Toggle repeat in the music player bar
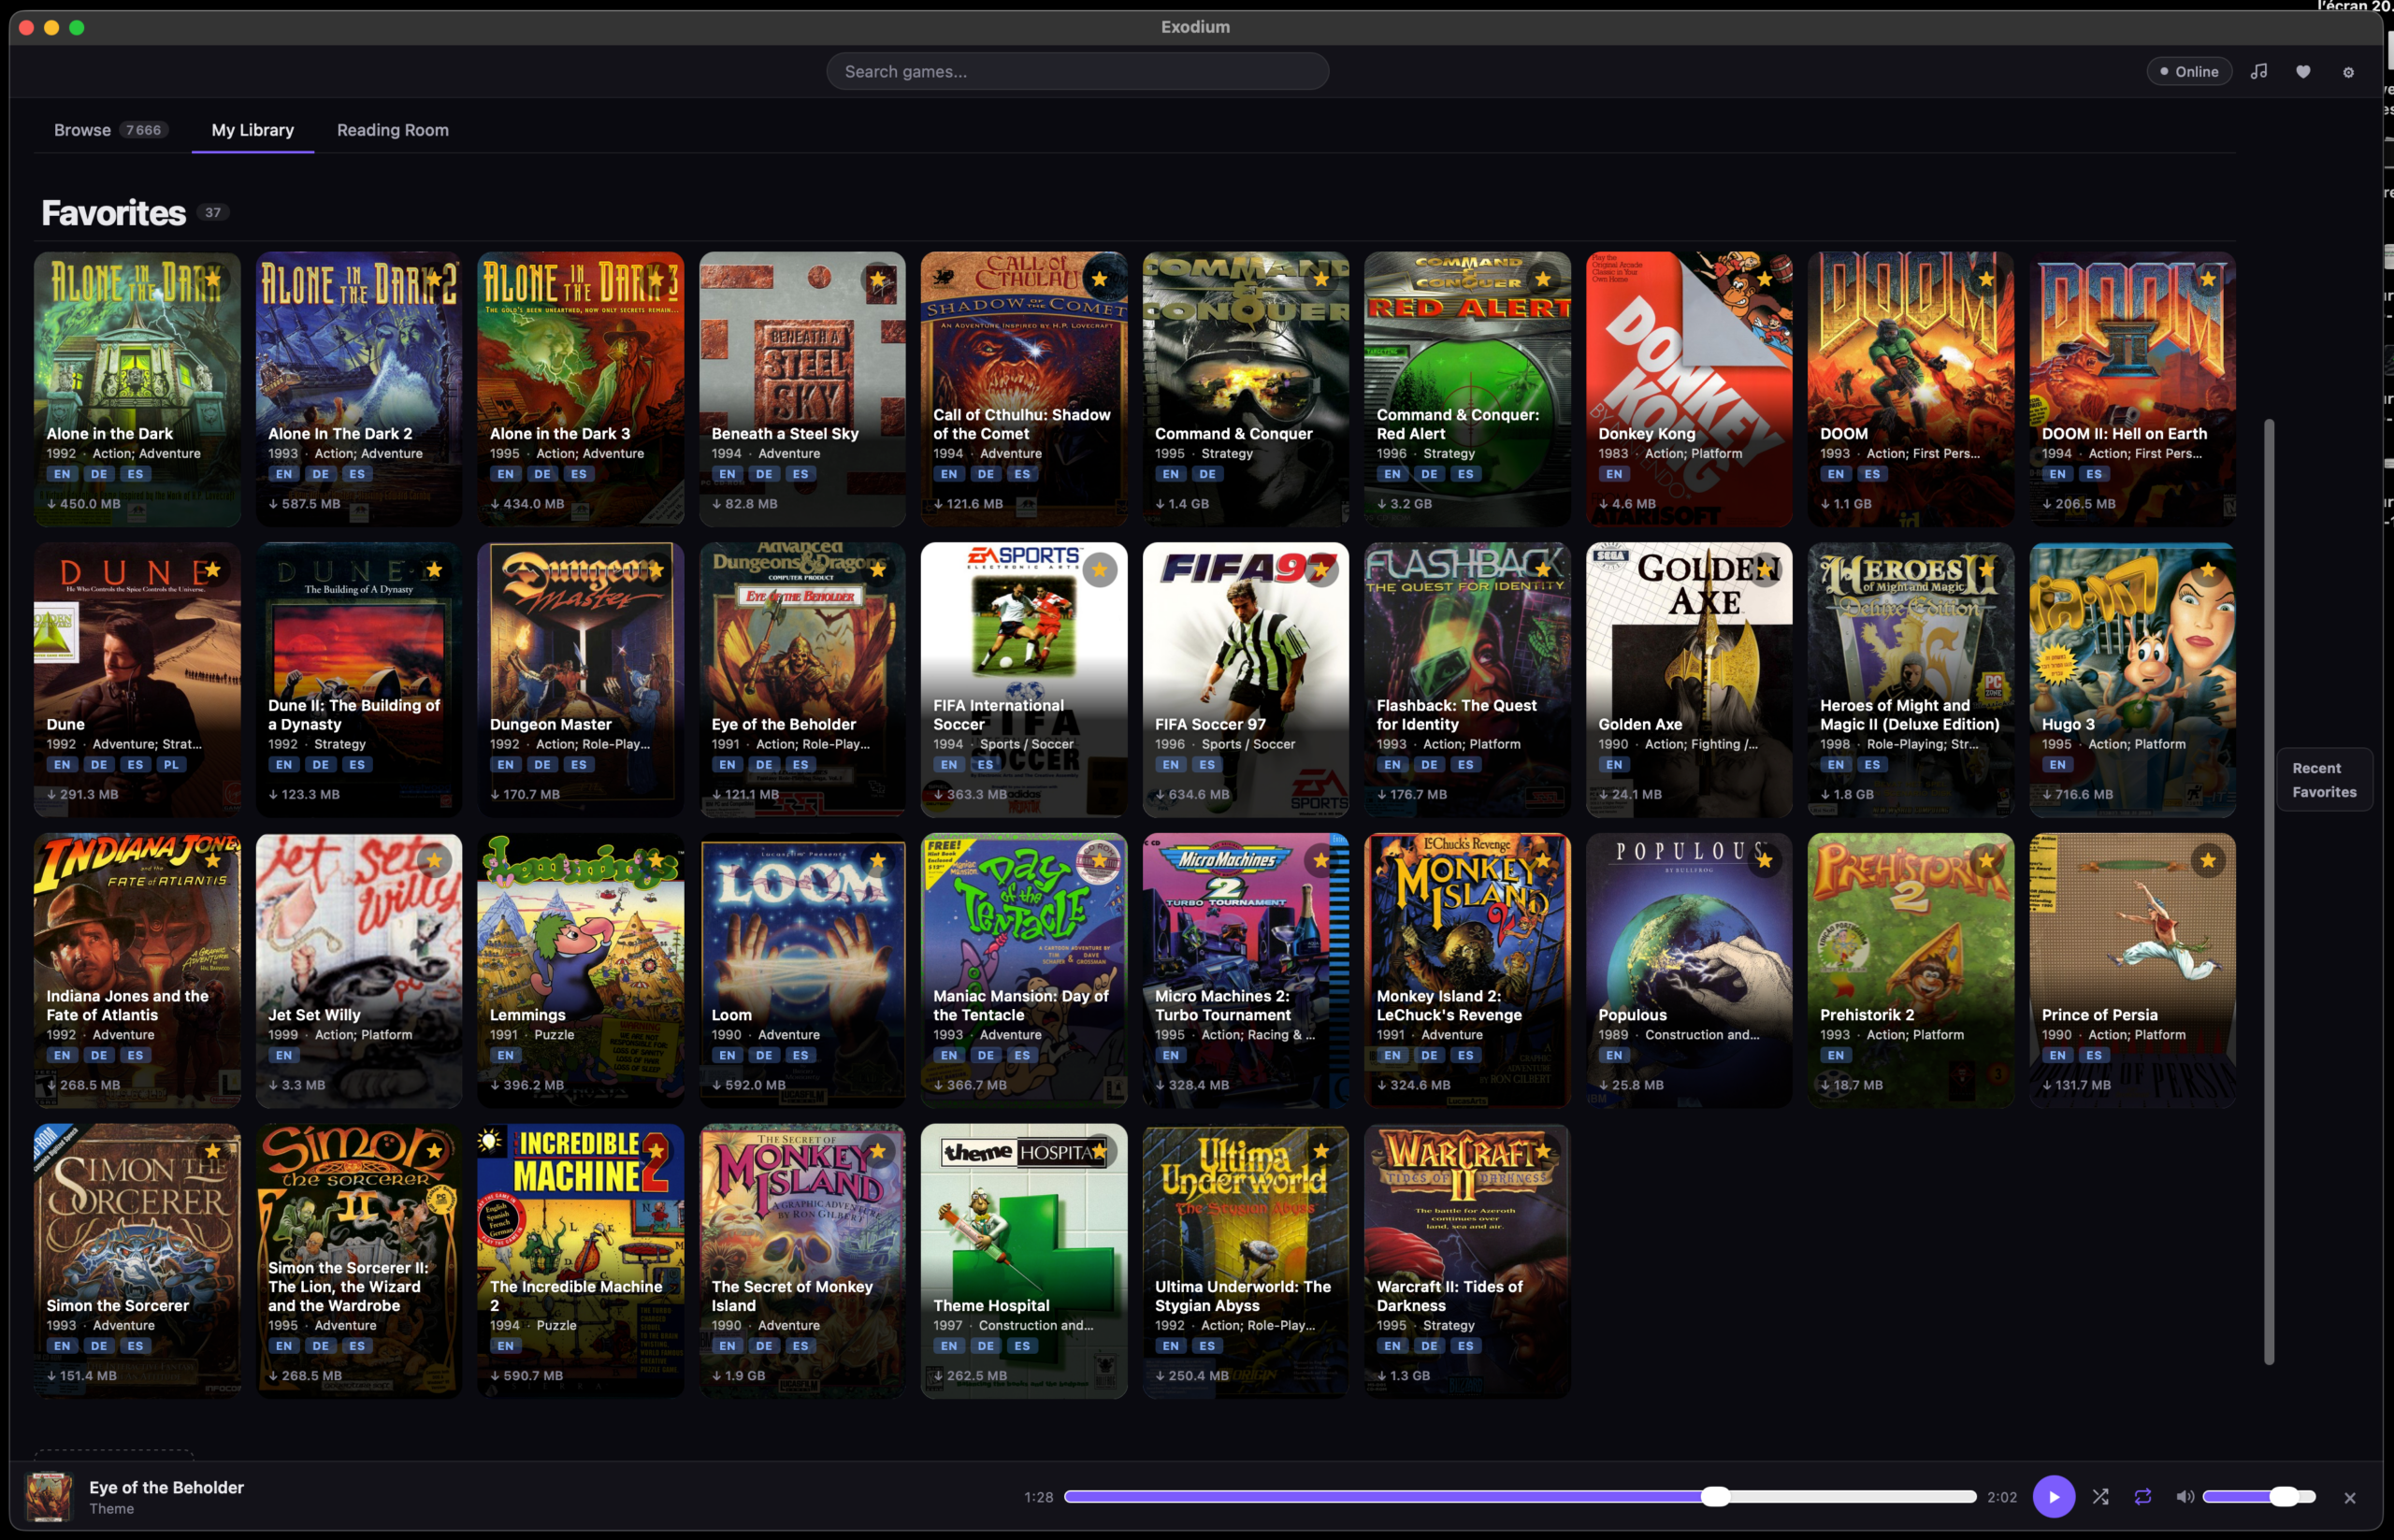 tap(2142, 1496)
